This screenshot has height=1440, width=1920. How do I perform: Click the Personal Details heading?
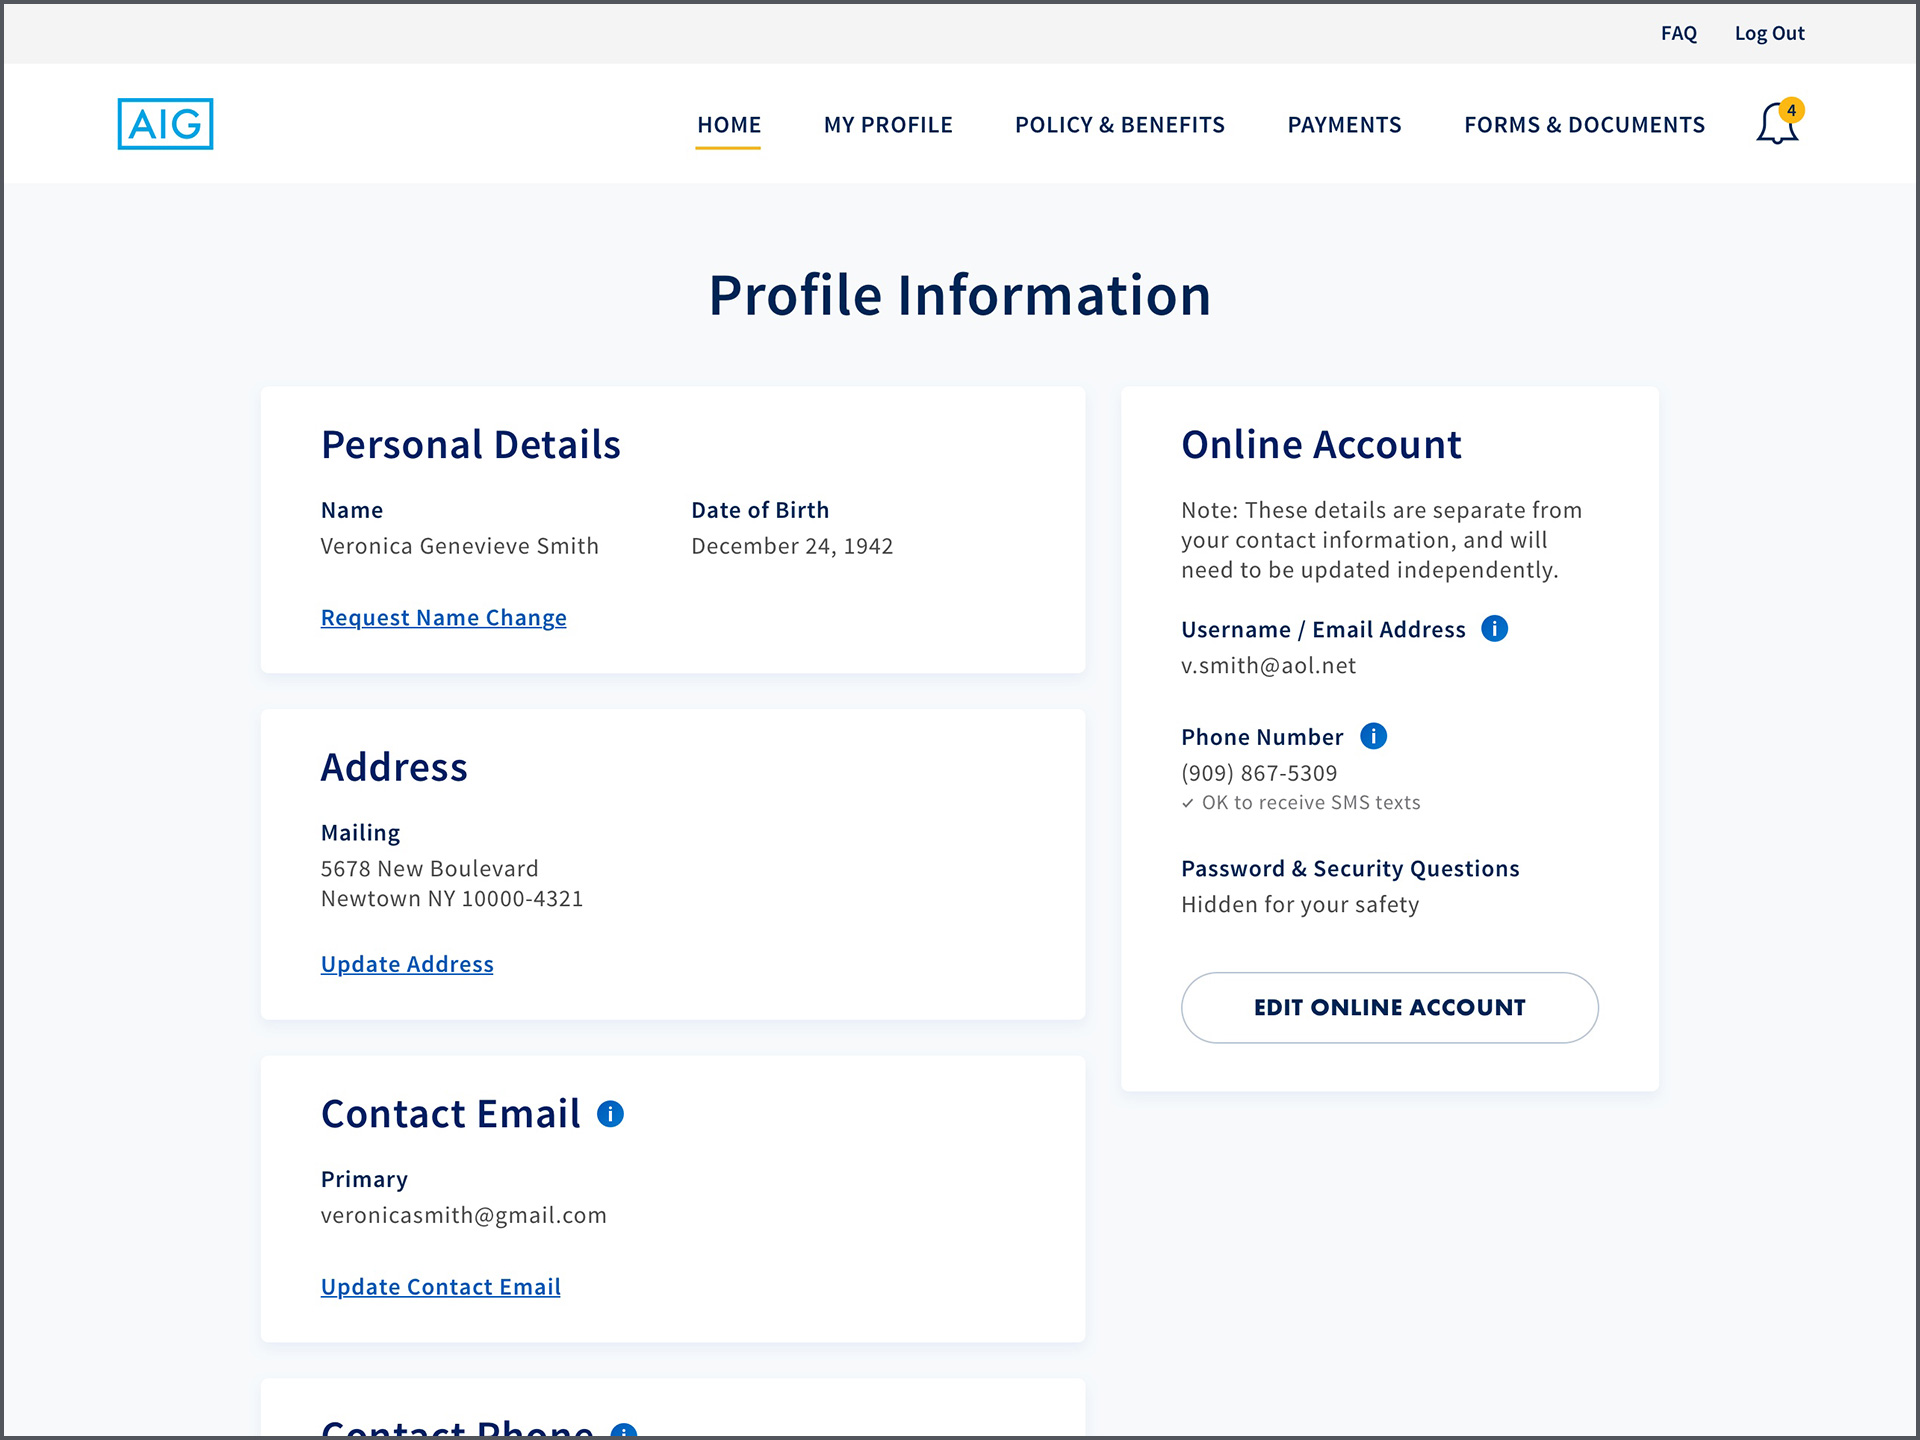470,445
